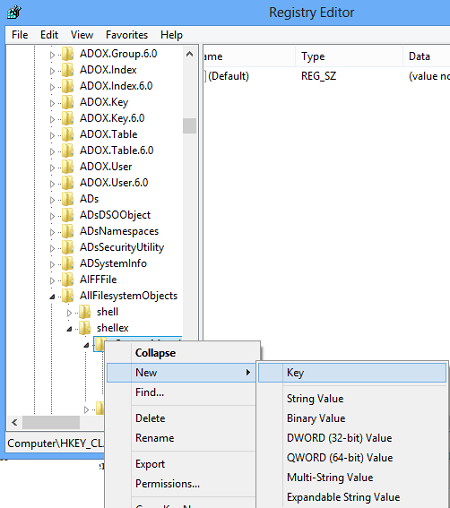Viewport: 450px width, 508px height.
Task: Click the horizontal scrollbar left arrow
Action: [x=14, y=423]
